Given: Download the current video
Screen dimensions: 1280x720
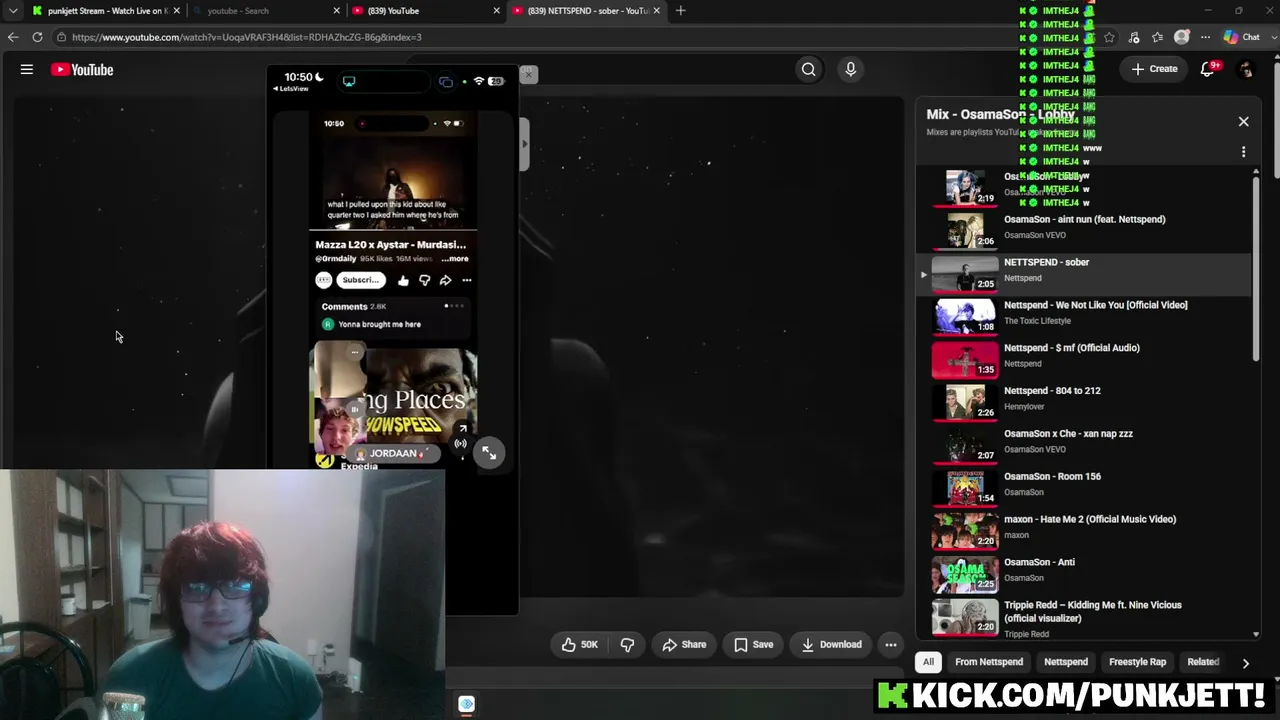Looking at the screenshot, I should pos(831,645).
